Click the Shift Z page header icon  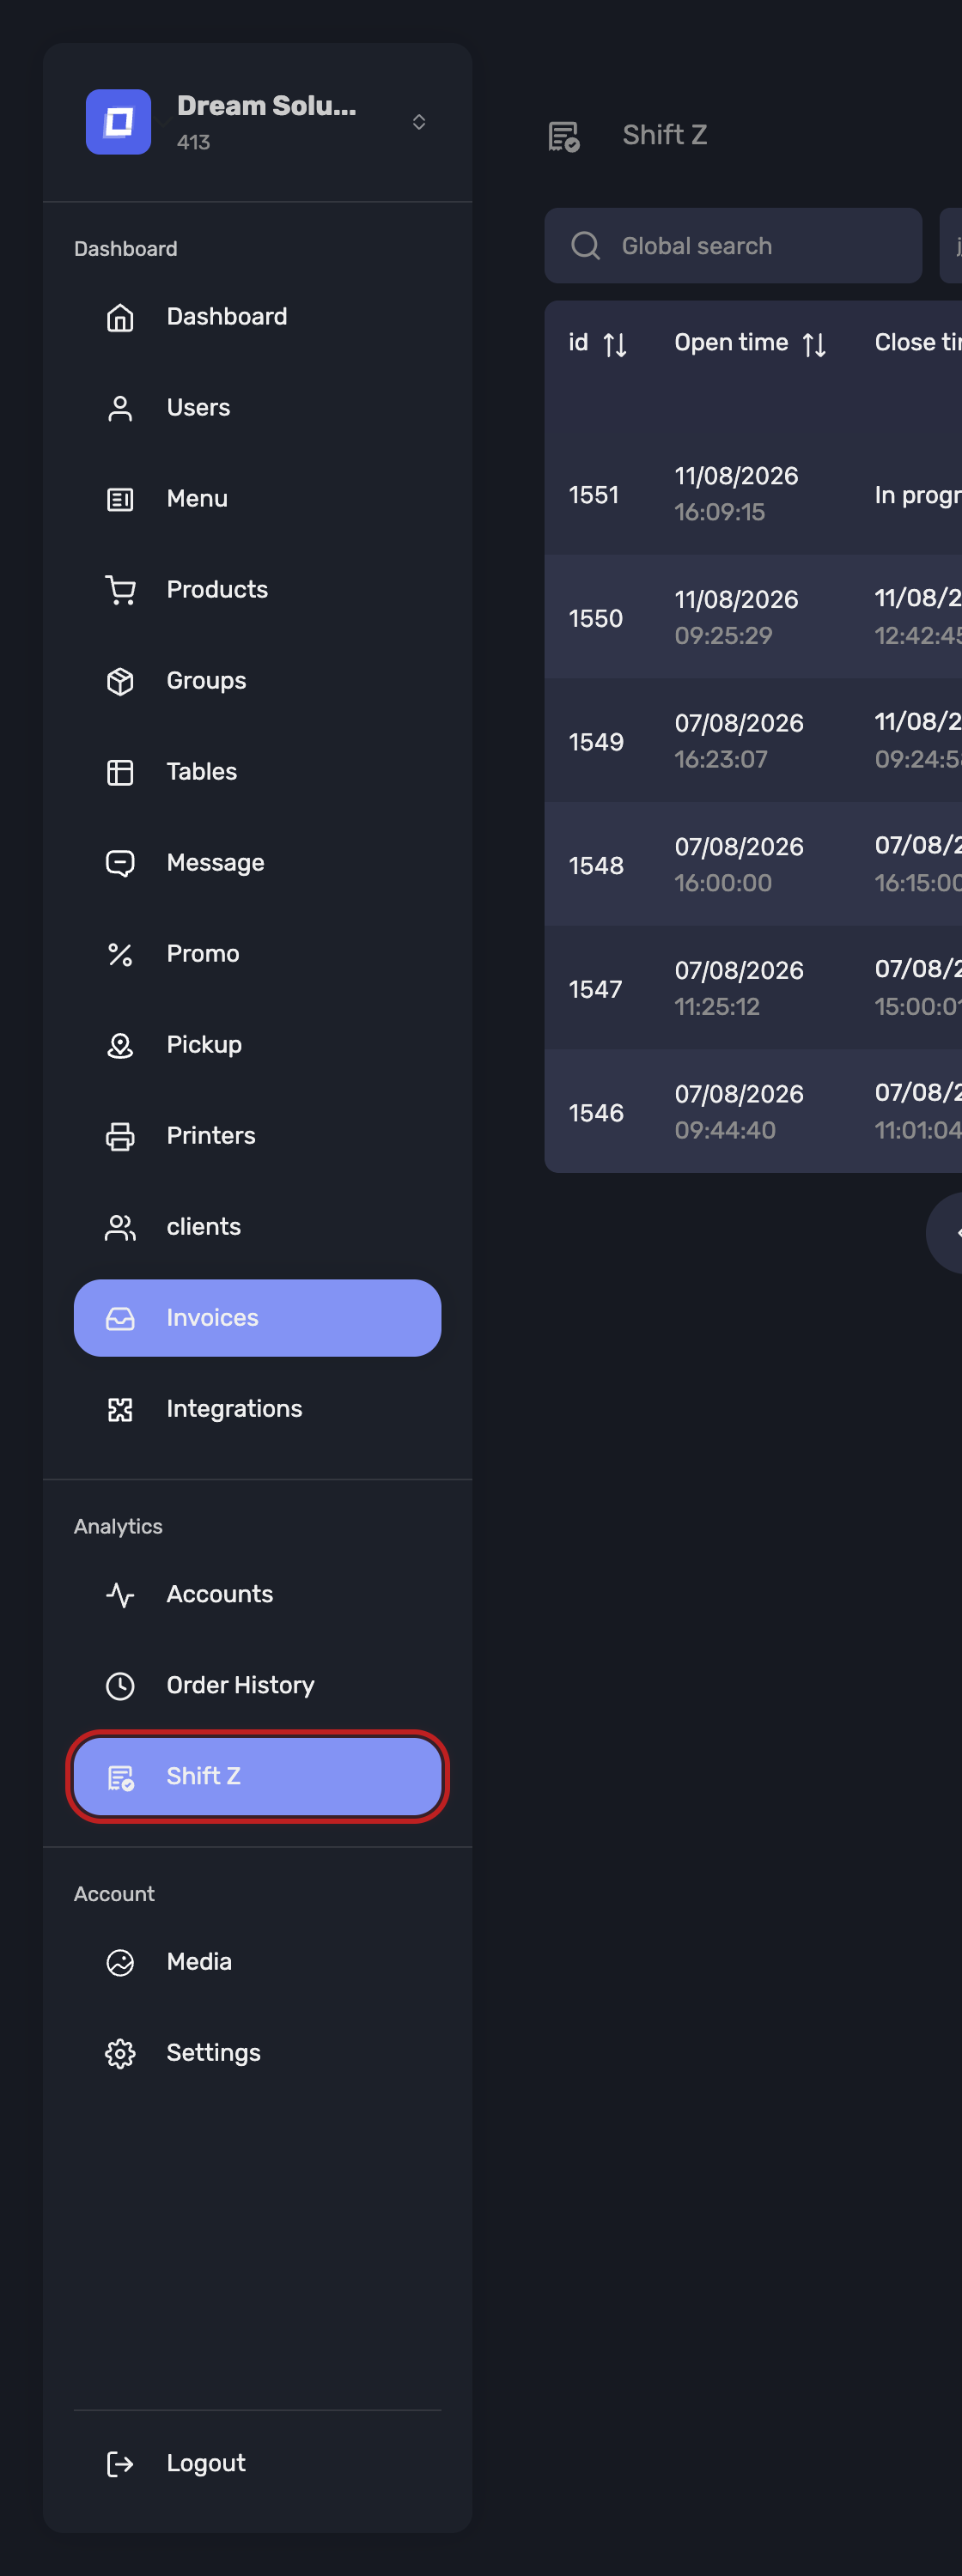click(564, 136)
